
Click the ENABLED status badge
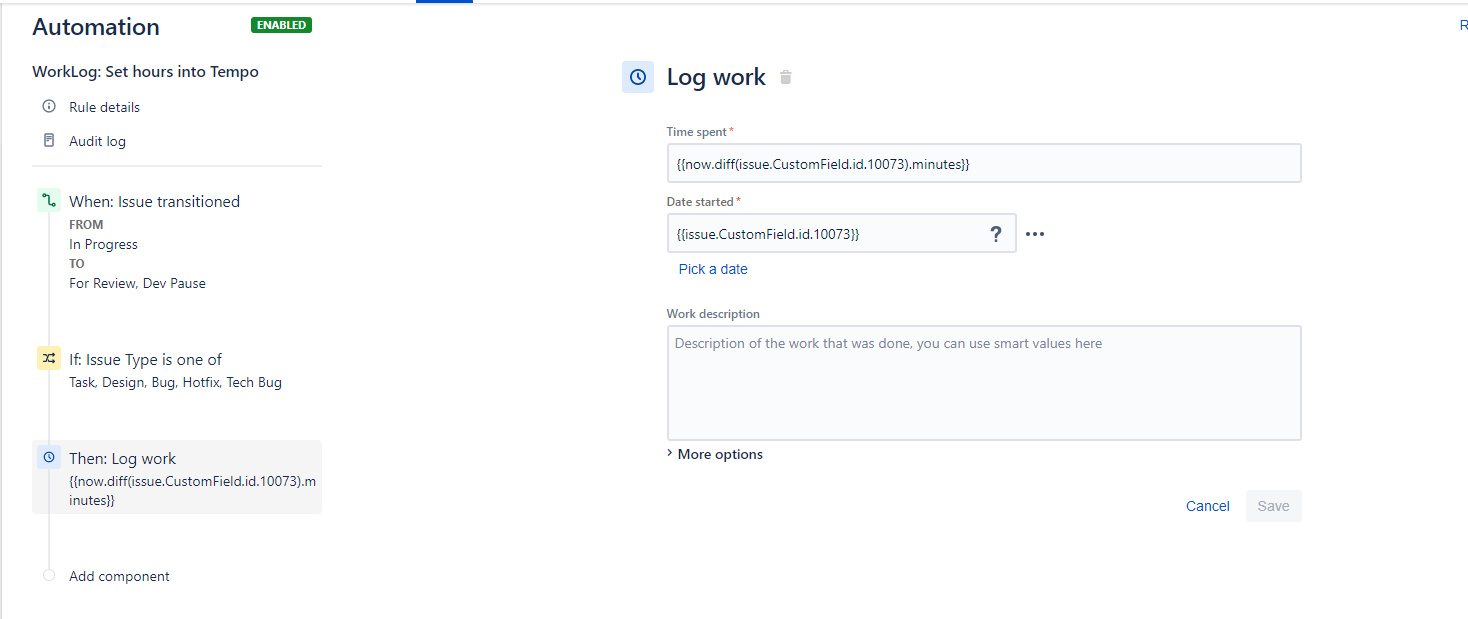click(281, 25)
